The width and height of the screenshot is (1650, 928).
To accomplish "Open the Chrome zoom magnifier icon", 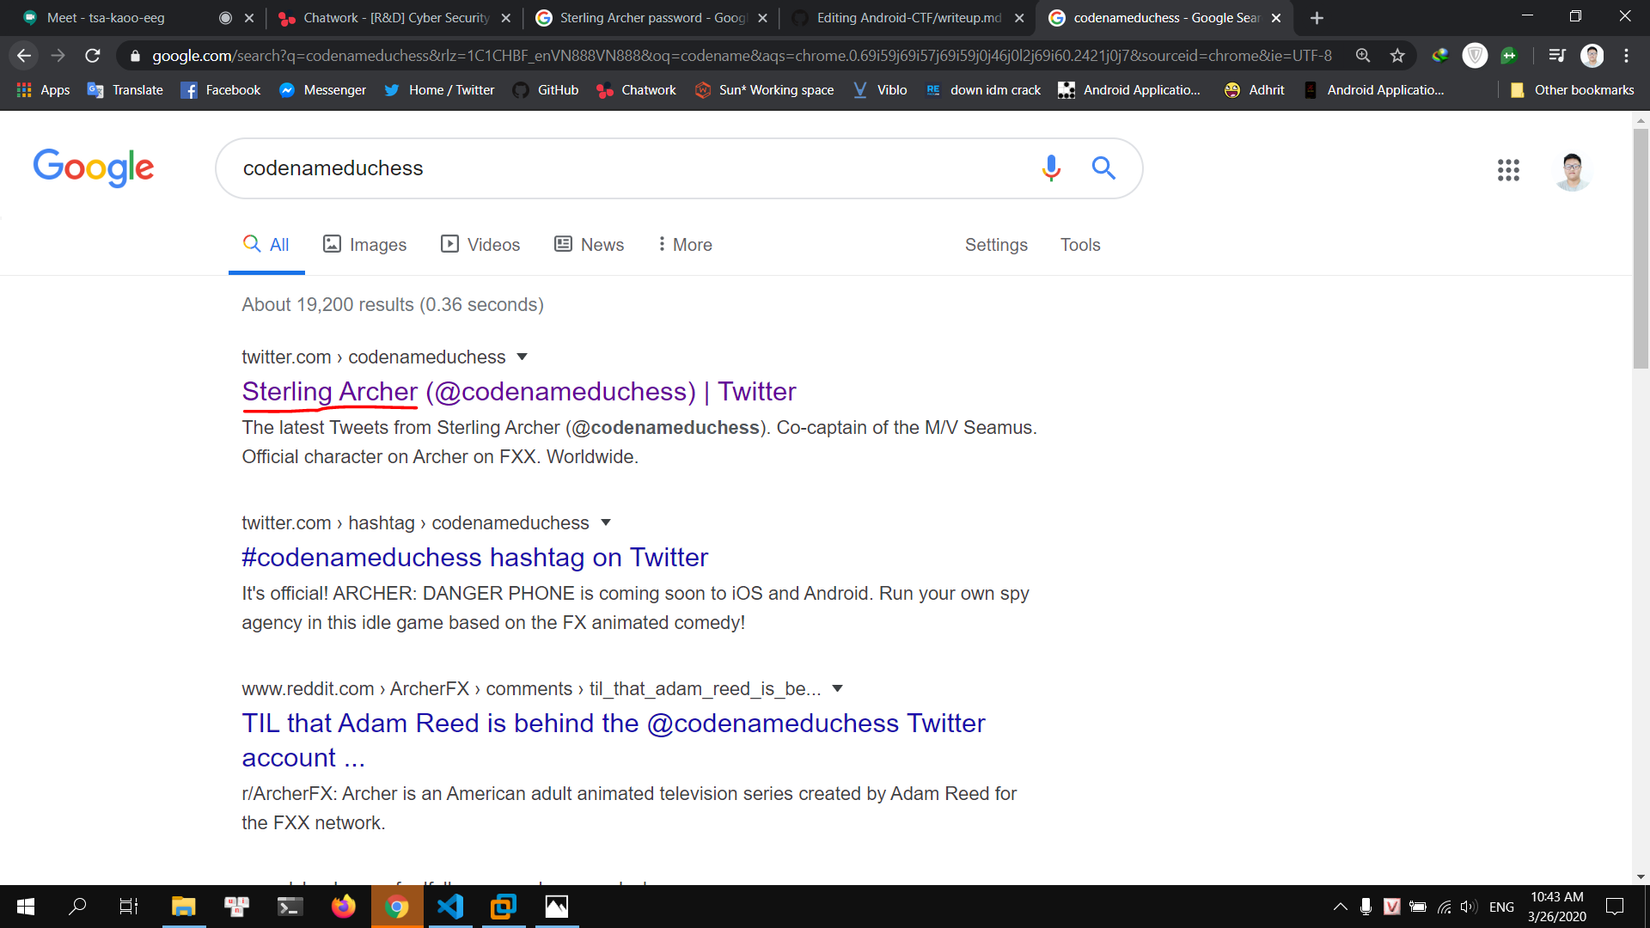I will [x=1363, y=56].
